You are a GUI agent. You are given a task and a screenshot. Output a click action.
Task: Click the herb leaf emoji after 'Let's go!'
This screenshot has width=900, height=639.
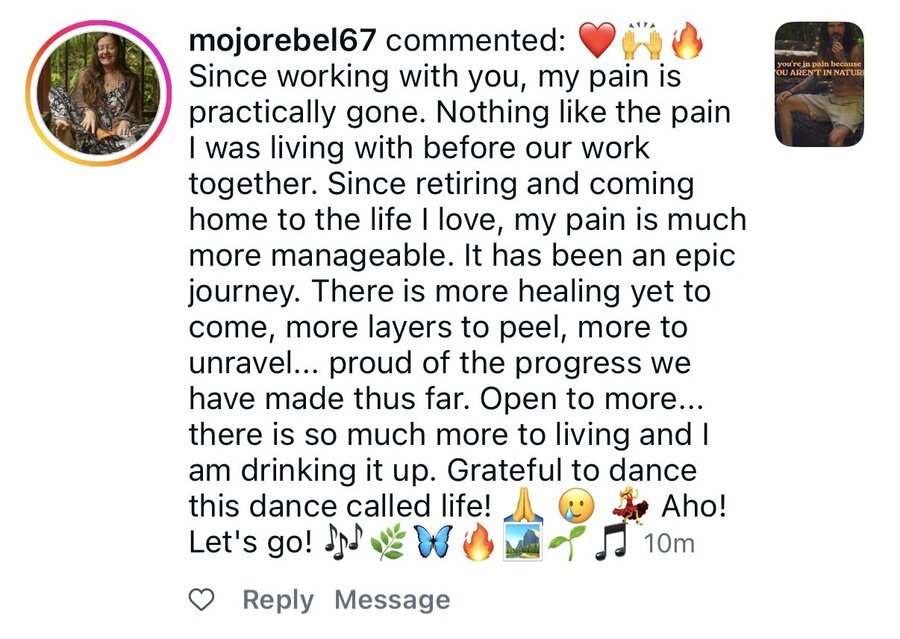[x=388, y=541]
